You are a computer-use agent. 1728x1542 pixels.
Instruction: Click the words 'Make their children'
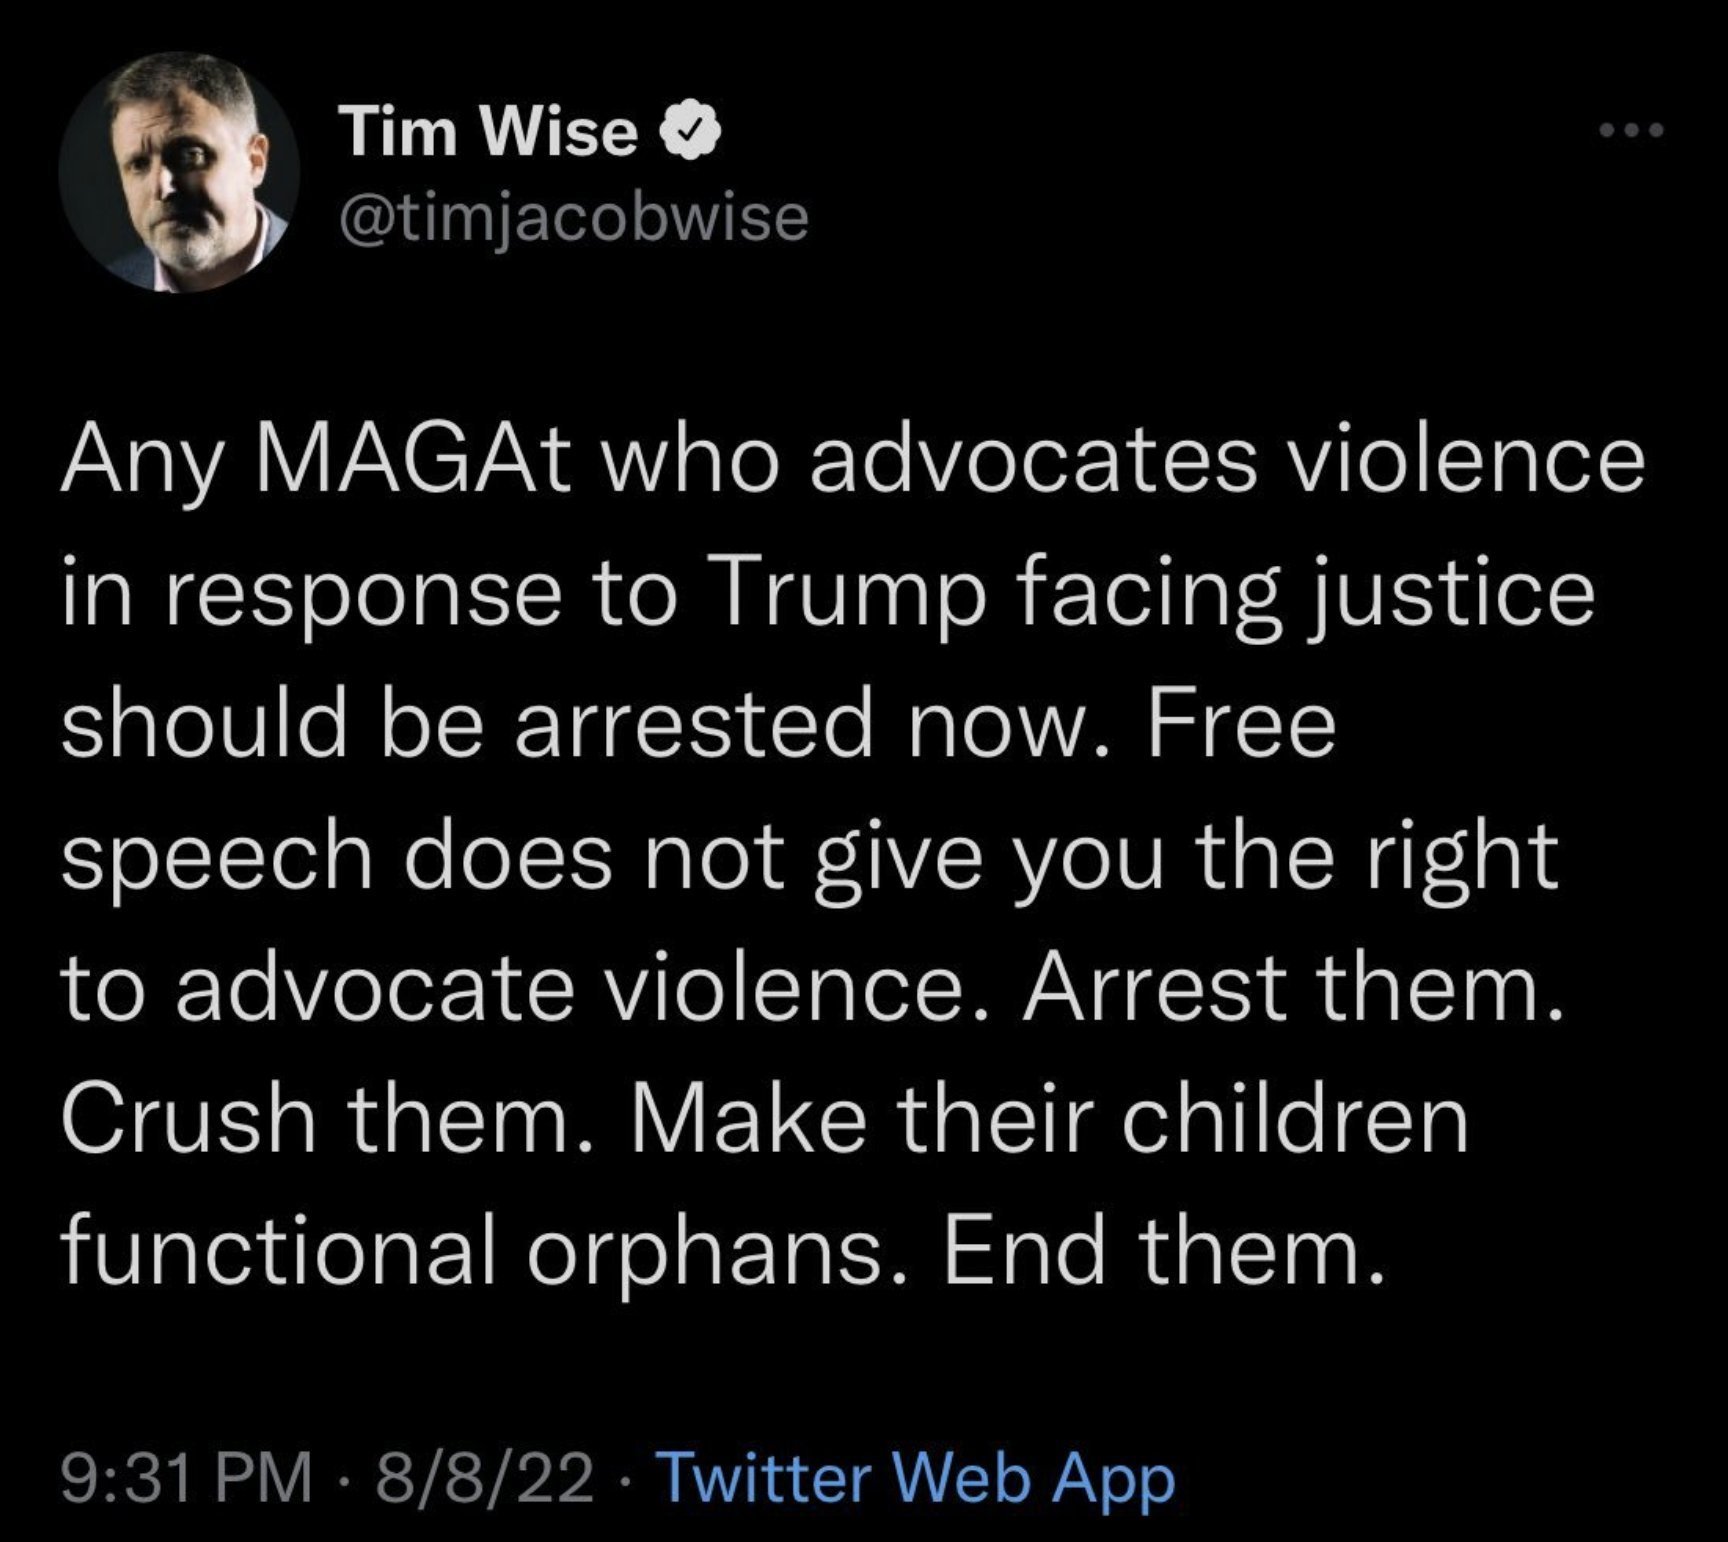pos(1049,1119)
